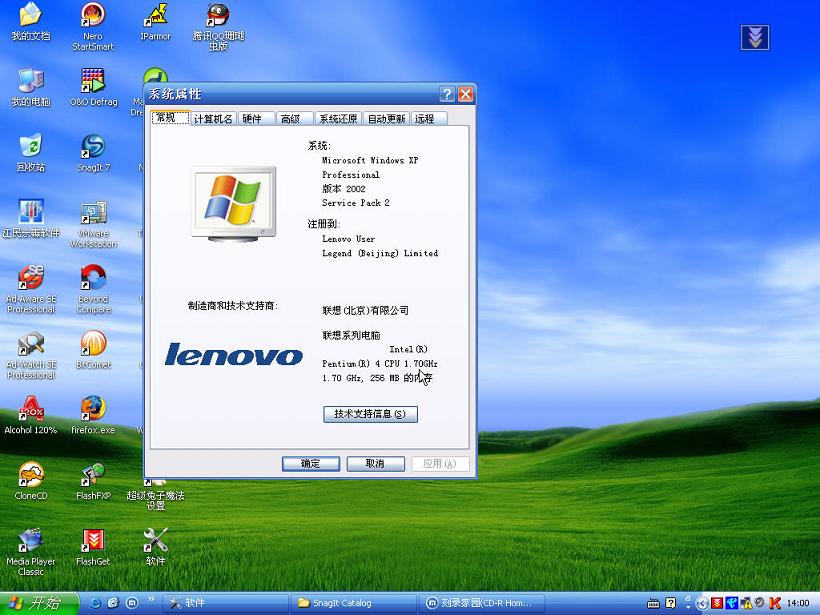Click the 开始 Start button
Image resolution: width=820 pixels, height=615 pixels.
(39, 603)
